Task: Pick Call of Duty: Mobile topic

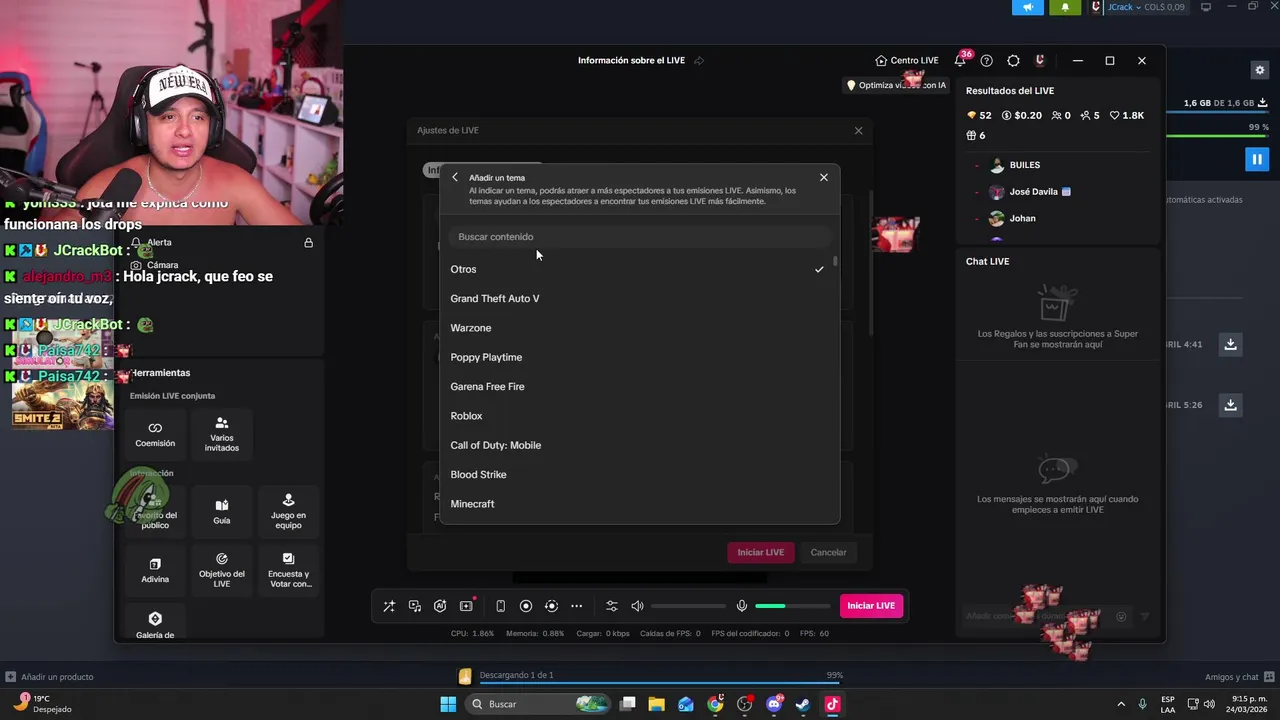Action: coord(638,445)
